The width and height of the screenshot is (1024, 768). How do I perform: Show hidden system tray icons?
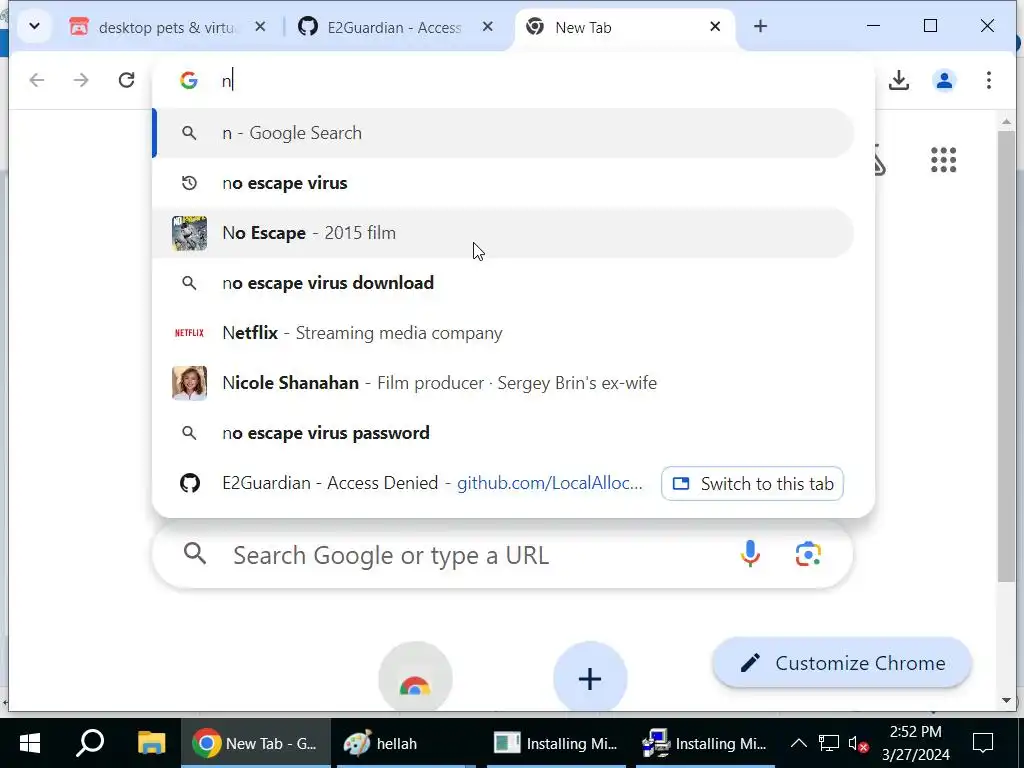tap(799, 743)
